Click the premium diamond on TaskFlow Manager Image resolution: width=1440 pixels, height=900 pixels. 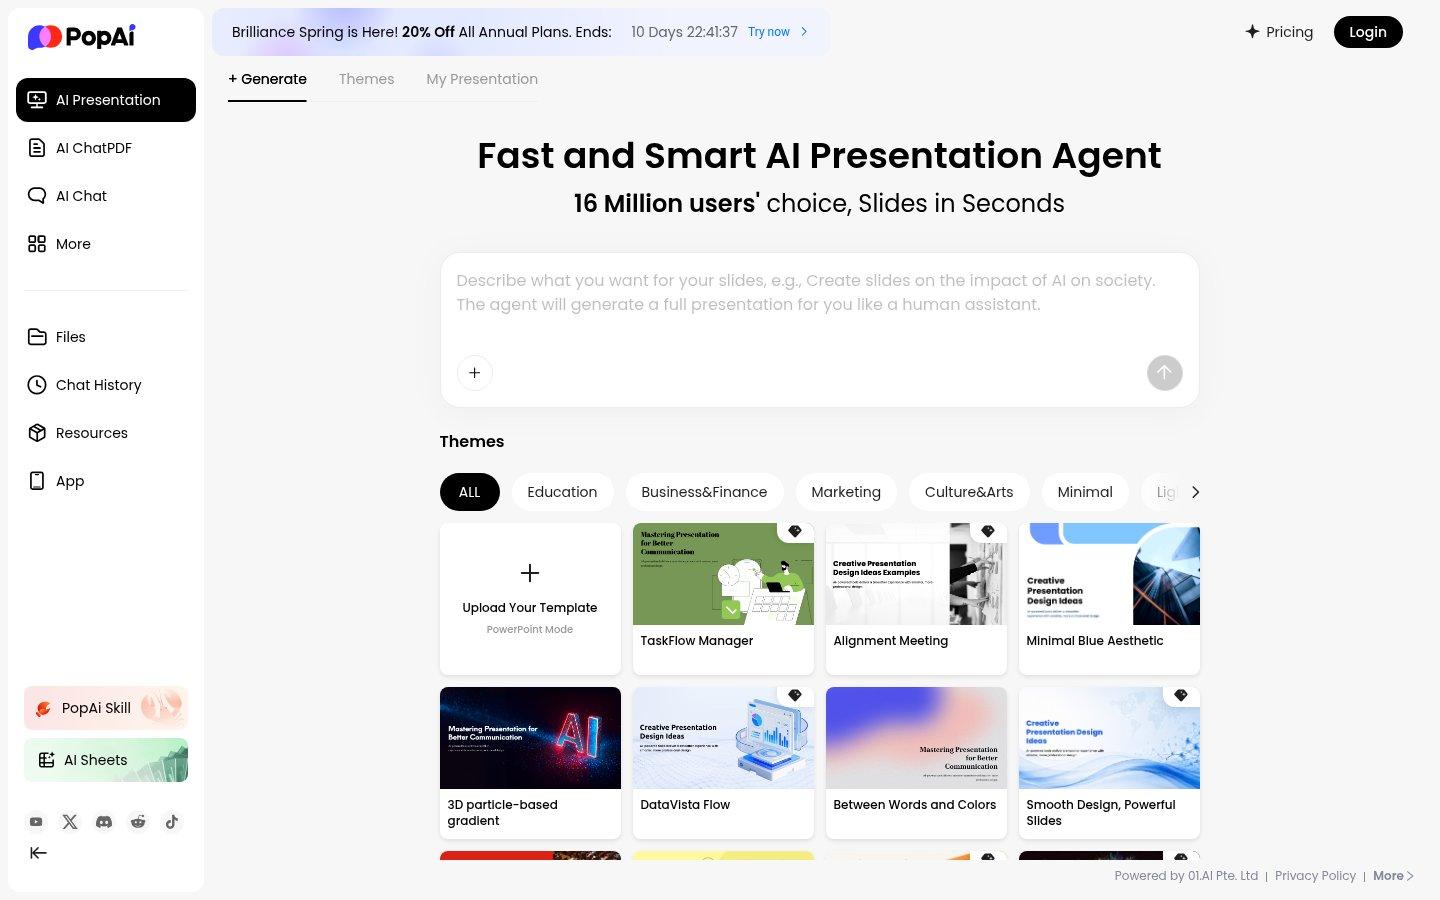click(795, 531)
